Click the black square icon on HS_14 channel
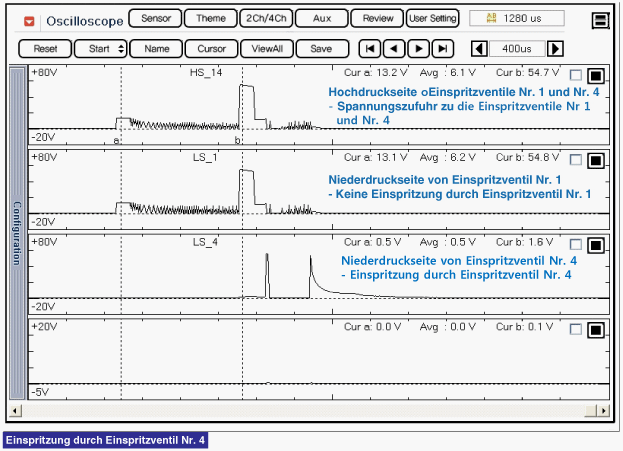The width and height of the screenshot is (623, 451). 595,76
